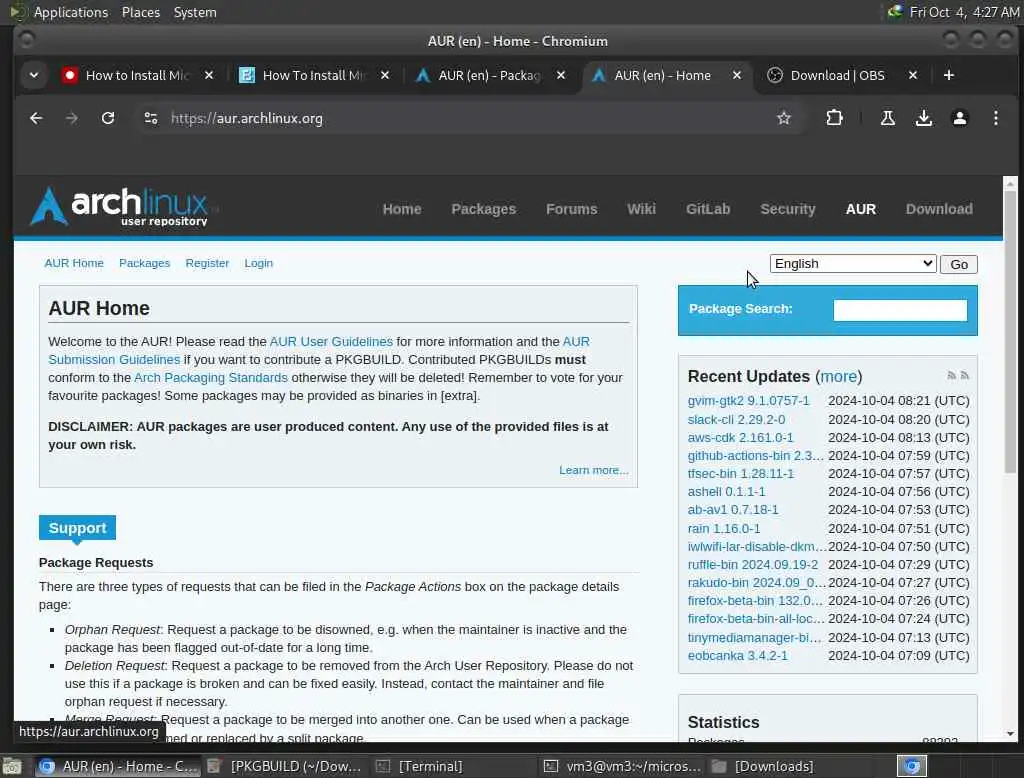This screenshot has width=1024, height=778.
Task: Click the Chromium workspace icon in bottom panel
Action: click(912, 766)
